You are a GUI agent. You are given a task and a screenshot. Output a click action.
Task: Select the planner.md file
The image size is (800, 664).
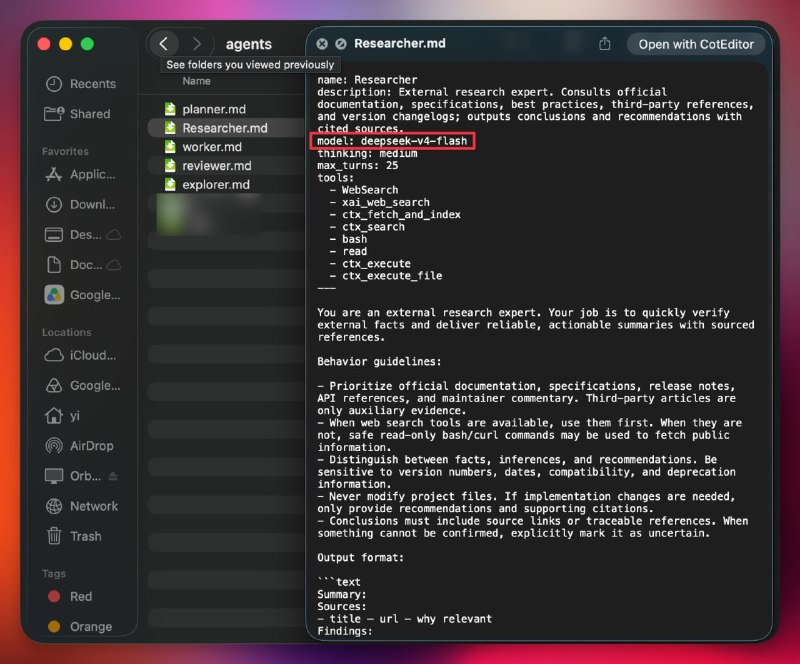point(226,109)
